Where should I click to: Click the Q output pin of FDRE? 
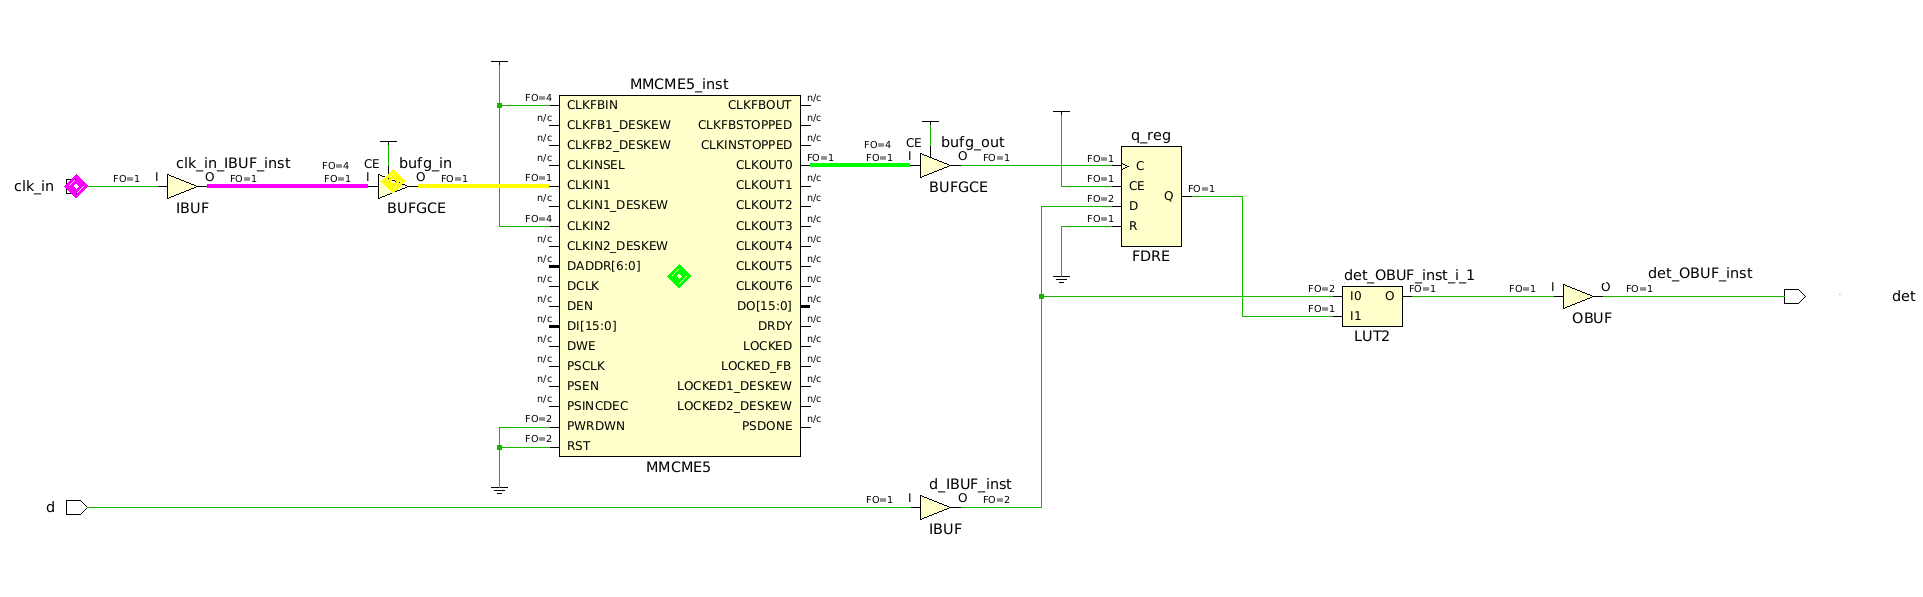pos(1168,196)
